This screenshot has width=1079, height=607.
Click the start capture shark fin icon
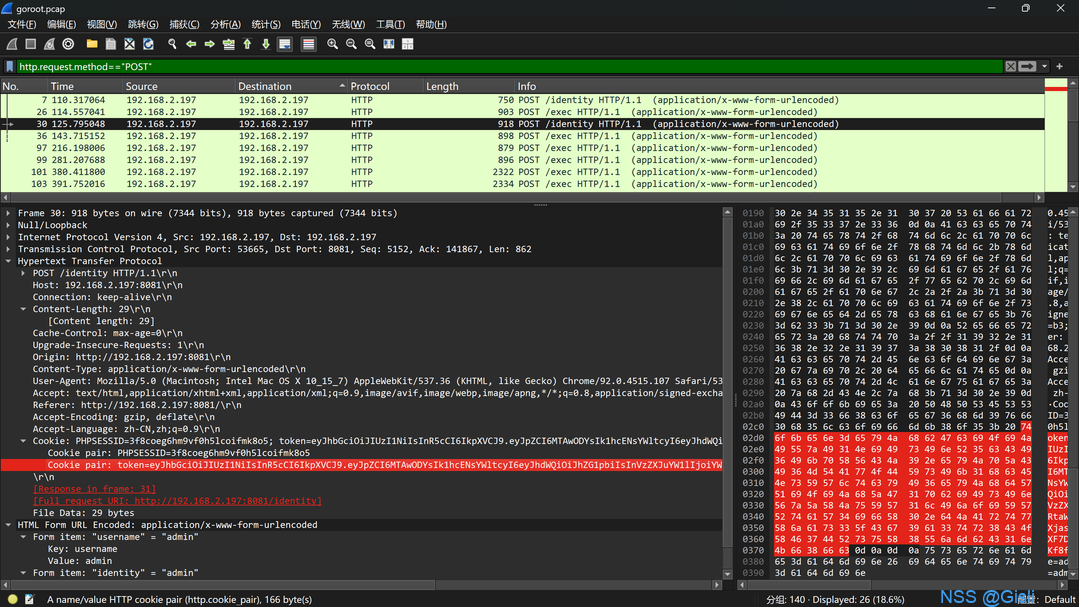[12, 44]
